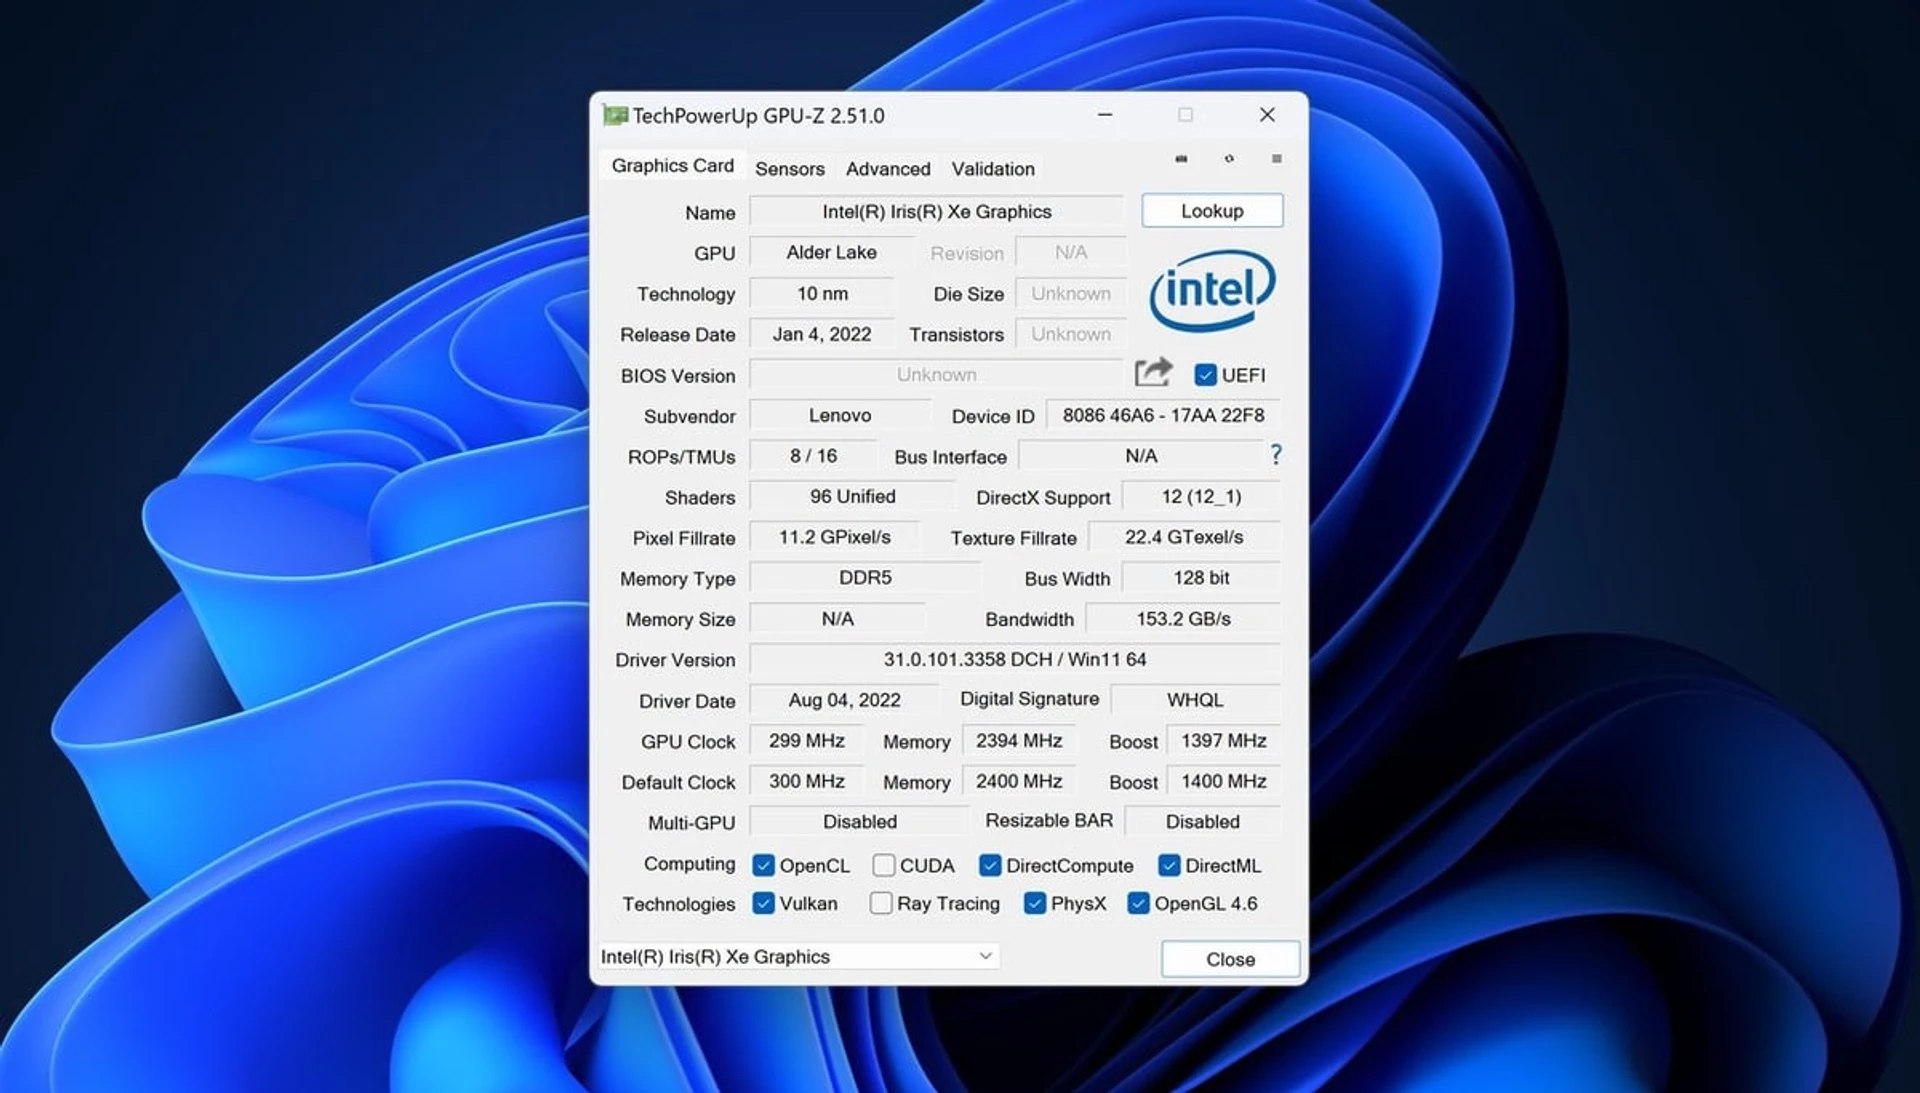1920x1093 pixels.
Task: Click the GPU-Z app icon in title bar
Action: [x=615, y=116]
